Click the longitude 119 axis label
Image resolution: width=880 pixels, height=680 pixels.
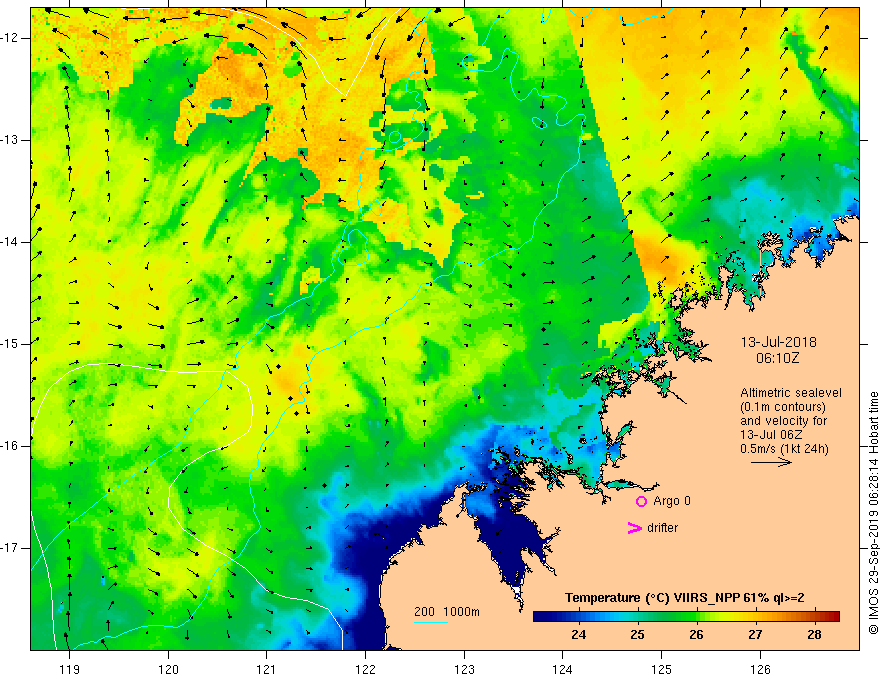pos(69,669)
